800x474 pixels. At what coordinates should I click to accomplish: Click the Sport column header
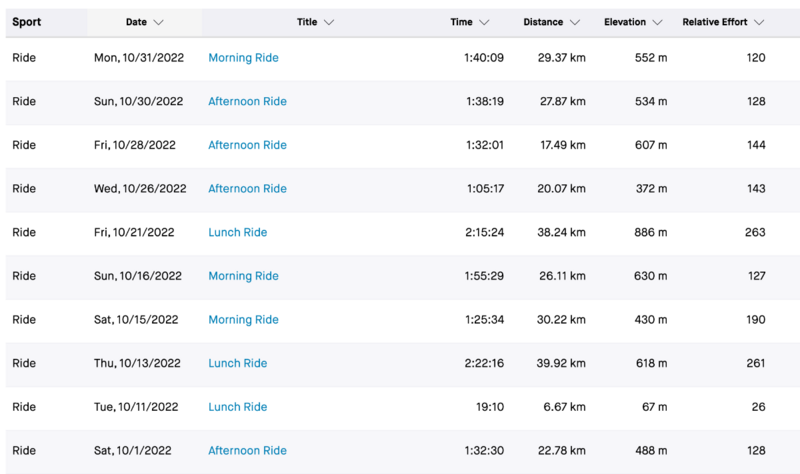(x=27, y=22)
